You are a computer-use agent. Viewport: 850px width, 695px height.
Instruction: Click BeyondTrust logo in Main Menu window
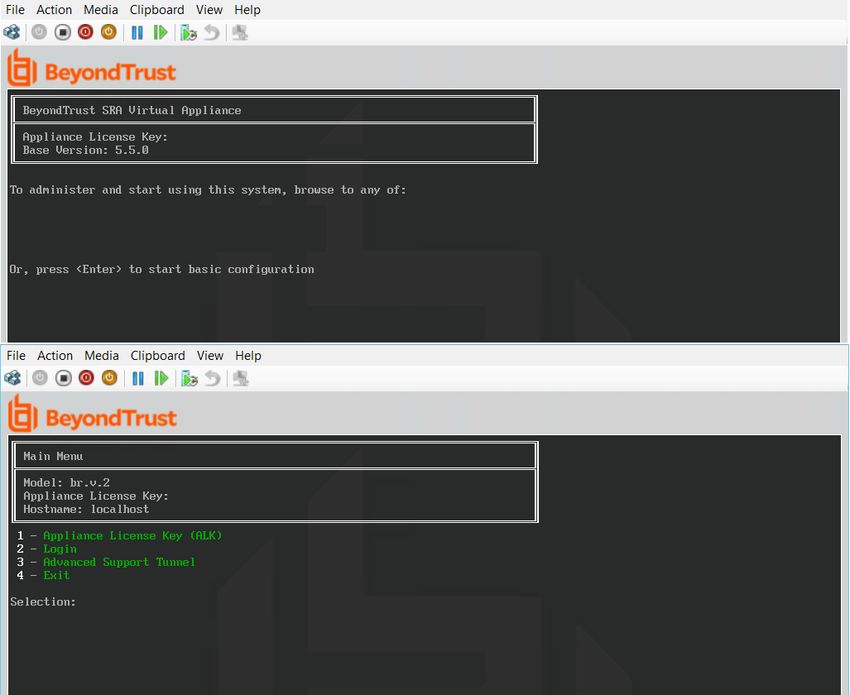point(92,414)
